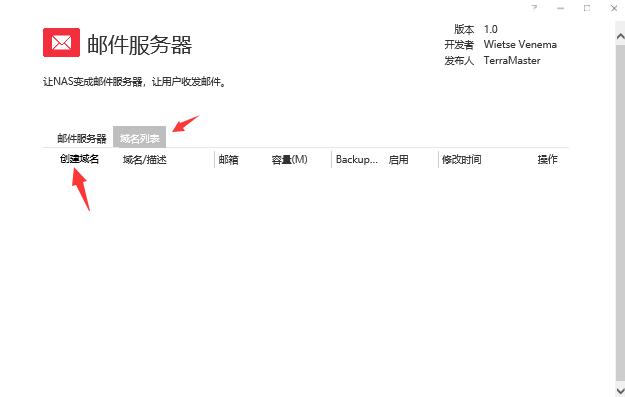
Task: Close the mail server window
Action: (x=614, y=8)
